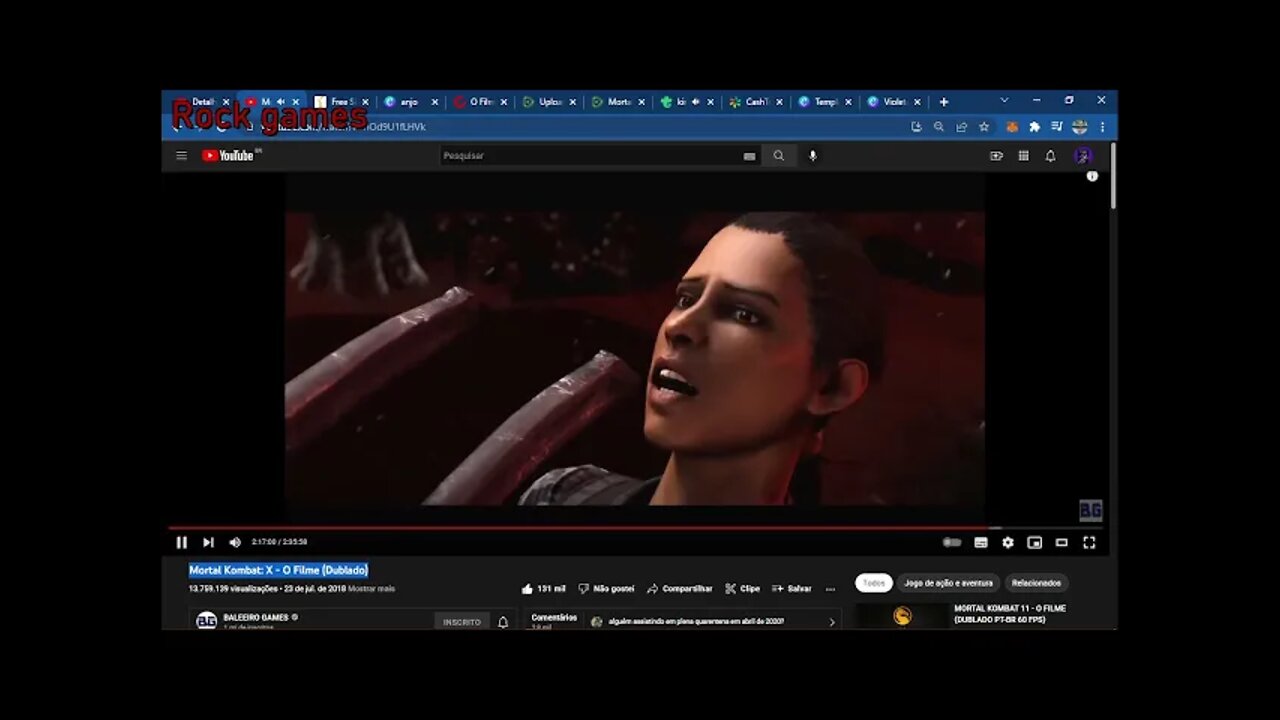Toggle subtitles on the player
Image resolution: width=1280 pixels, height=720 pixels.
pos(981,542)
